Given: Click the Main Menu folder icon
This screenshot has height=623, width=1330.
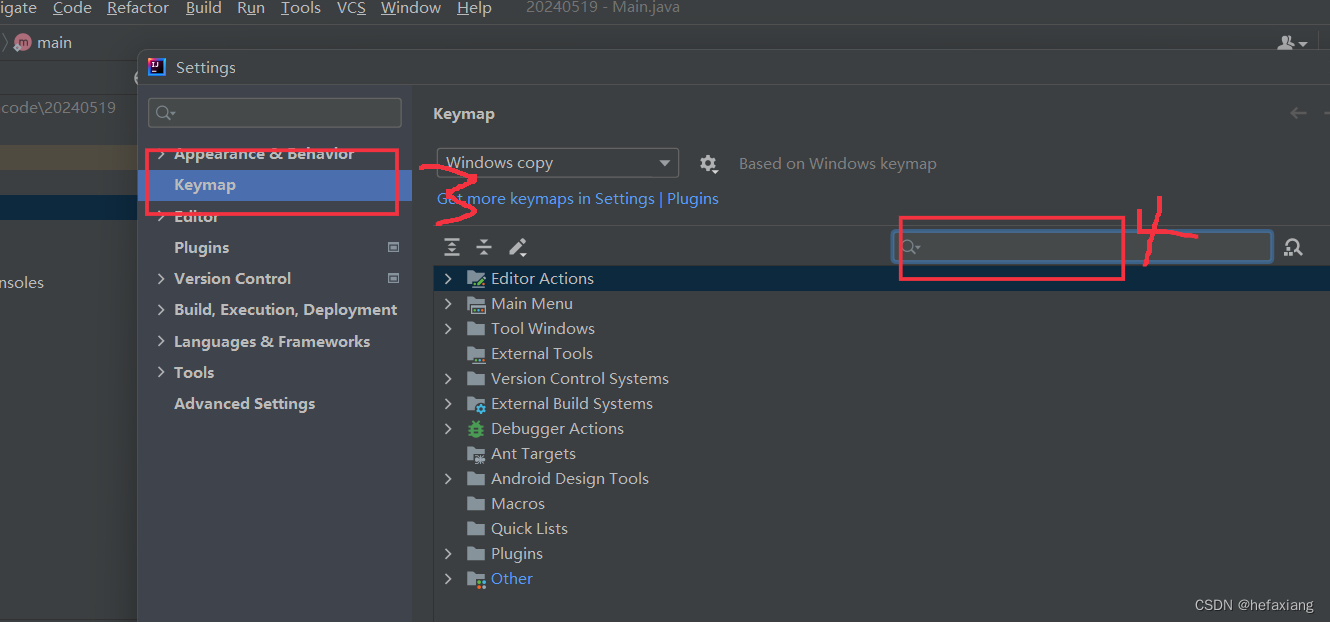Looking at the screenshot, I should coord(476,304).
